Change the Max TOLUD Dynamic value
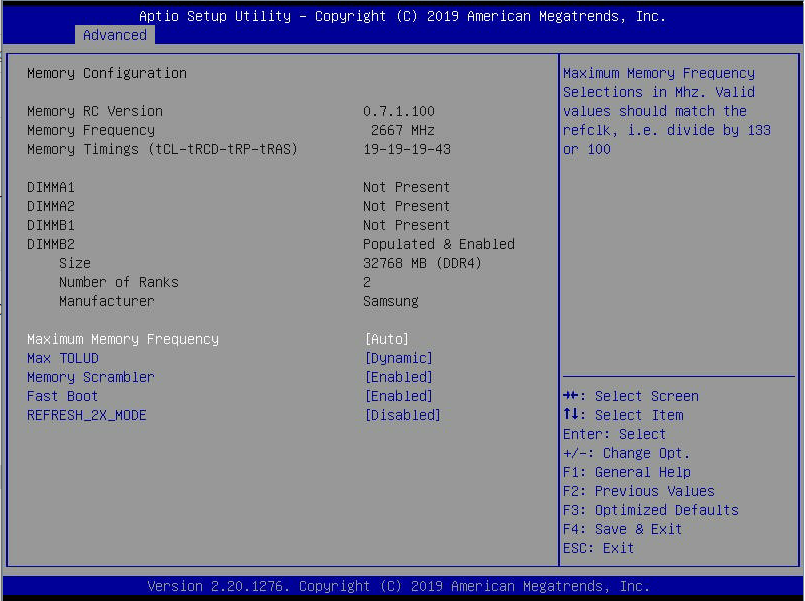The width and height of the screenshot is (805, 601). coord(398,358)
